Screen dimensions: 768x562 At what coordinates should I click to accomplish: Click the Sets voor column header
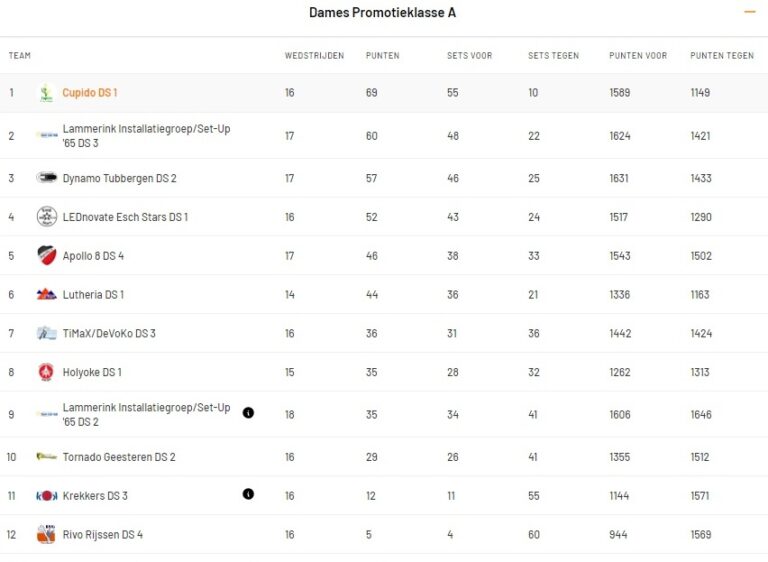pyautogui.click(x=469, y=56)
